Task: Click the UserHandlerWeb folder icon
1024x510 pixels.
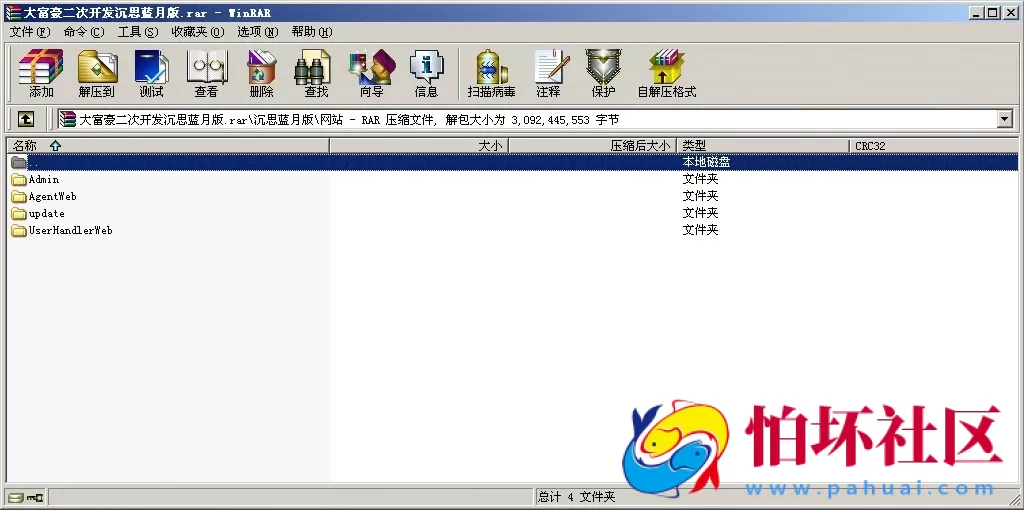Action: [19, 231]
